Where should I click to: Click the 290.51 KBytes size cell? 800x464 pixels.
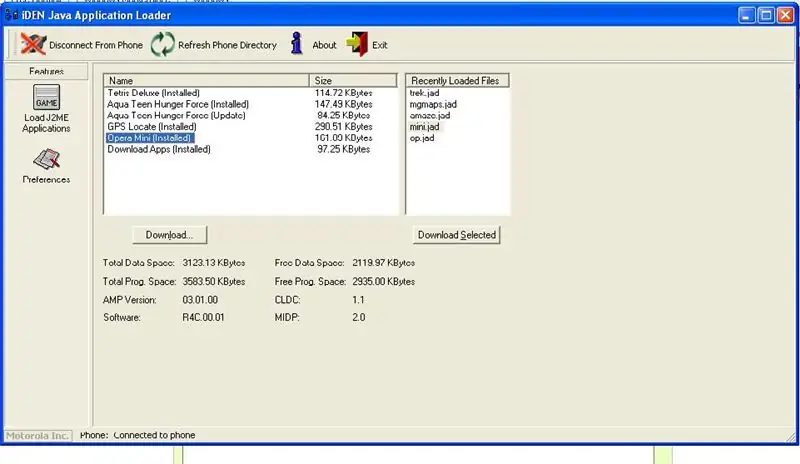pyautogui.click(x=343, y=127)
